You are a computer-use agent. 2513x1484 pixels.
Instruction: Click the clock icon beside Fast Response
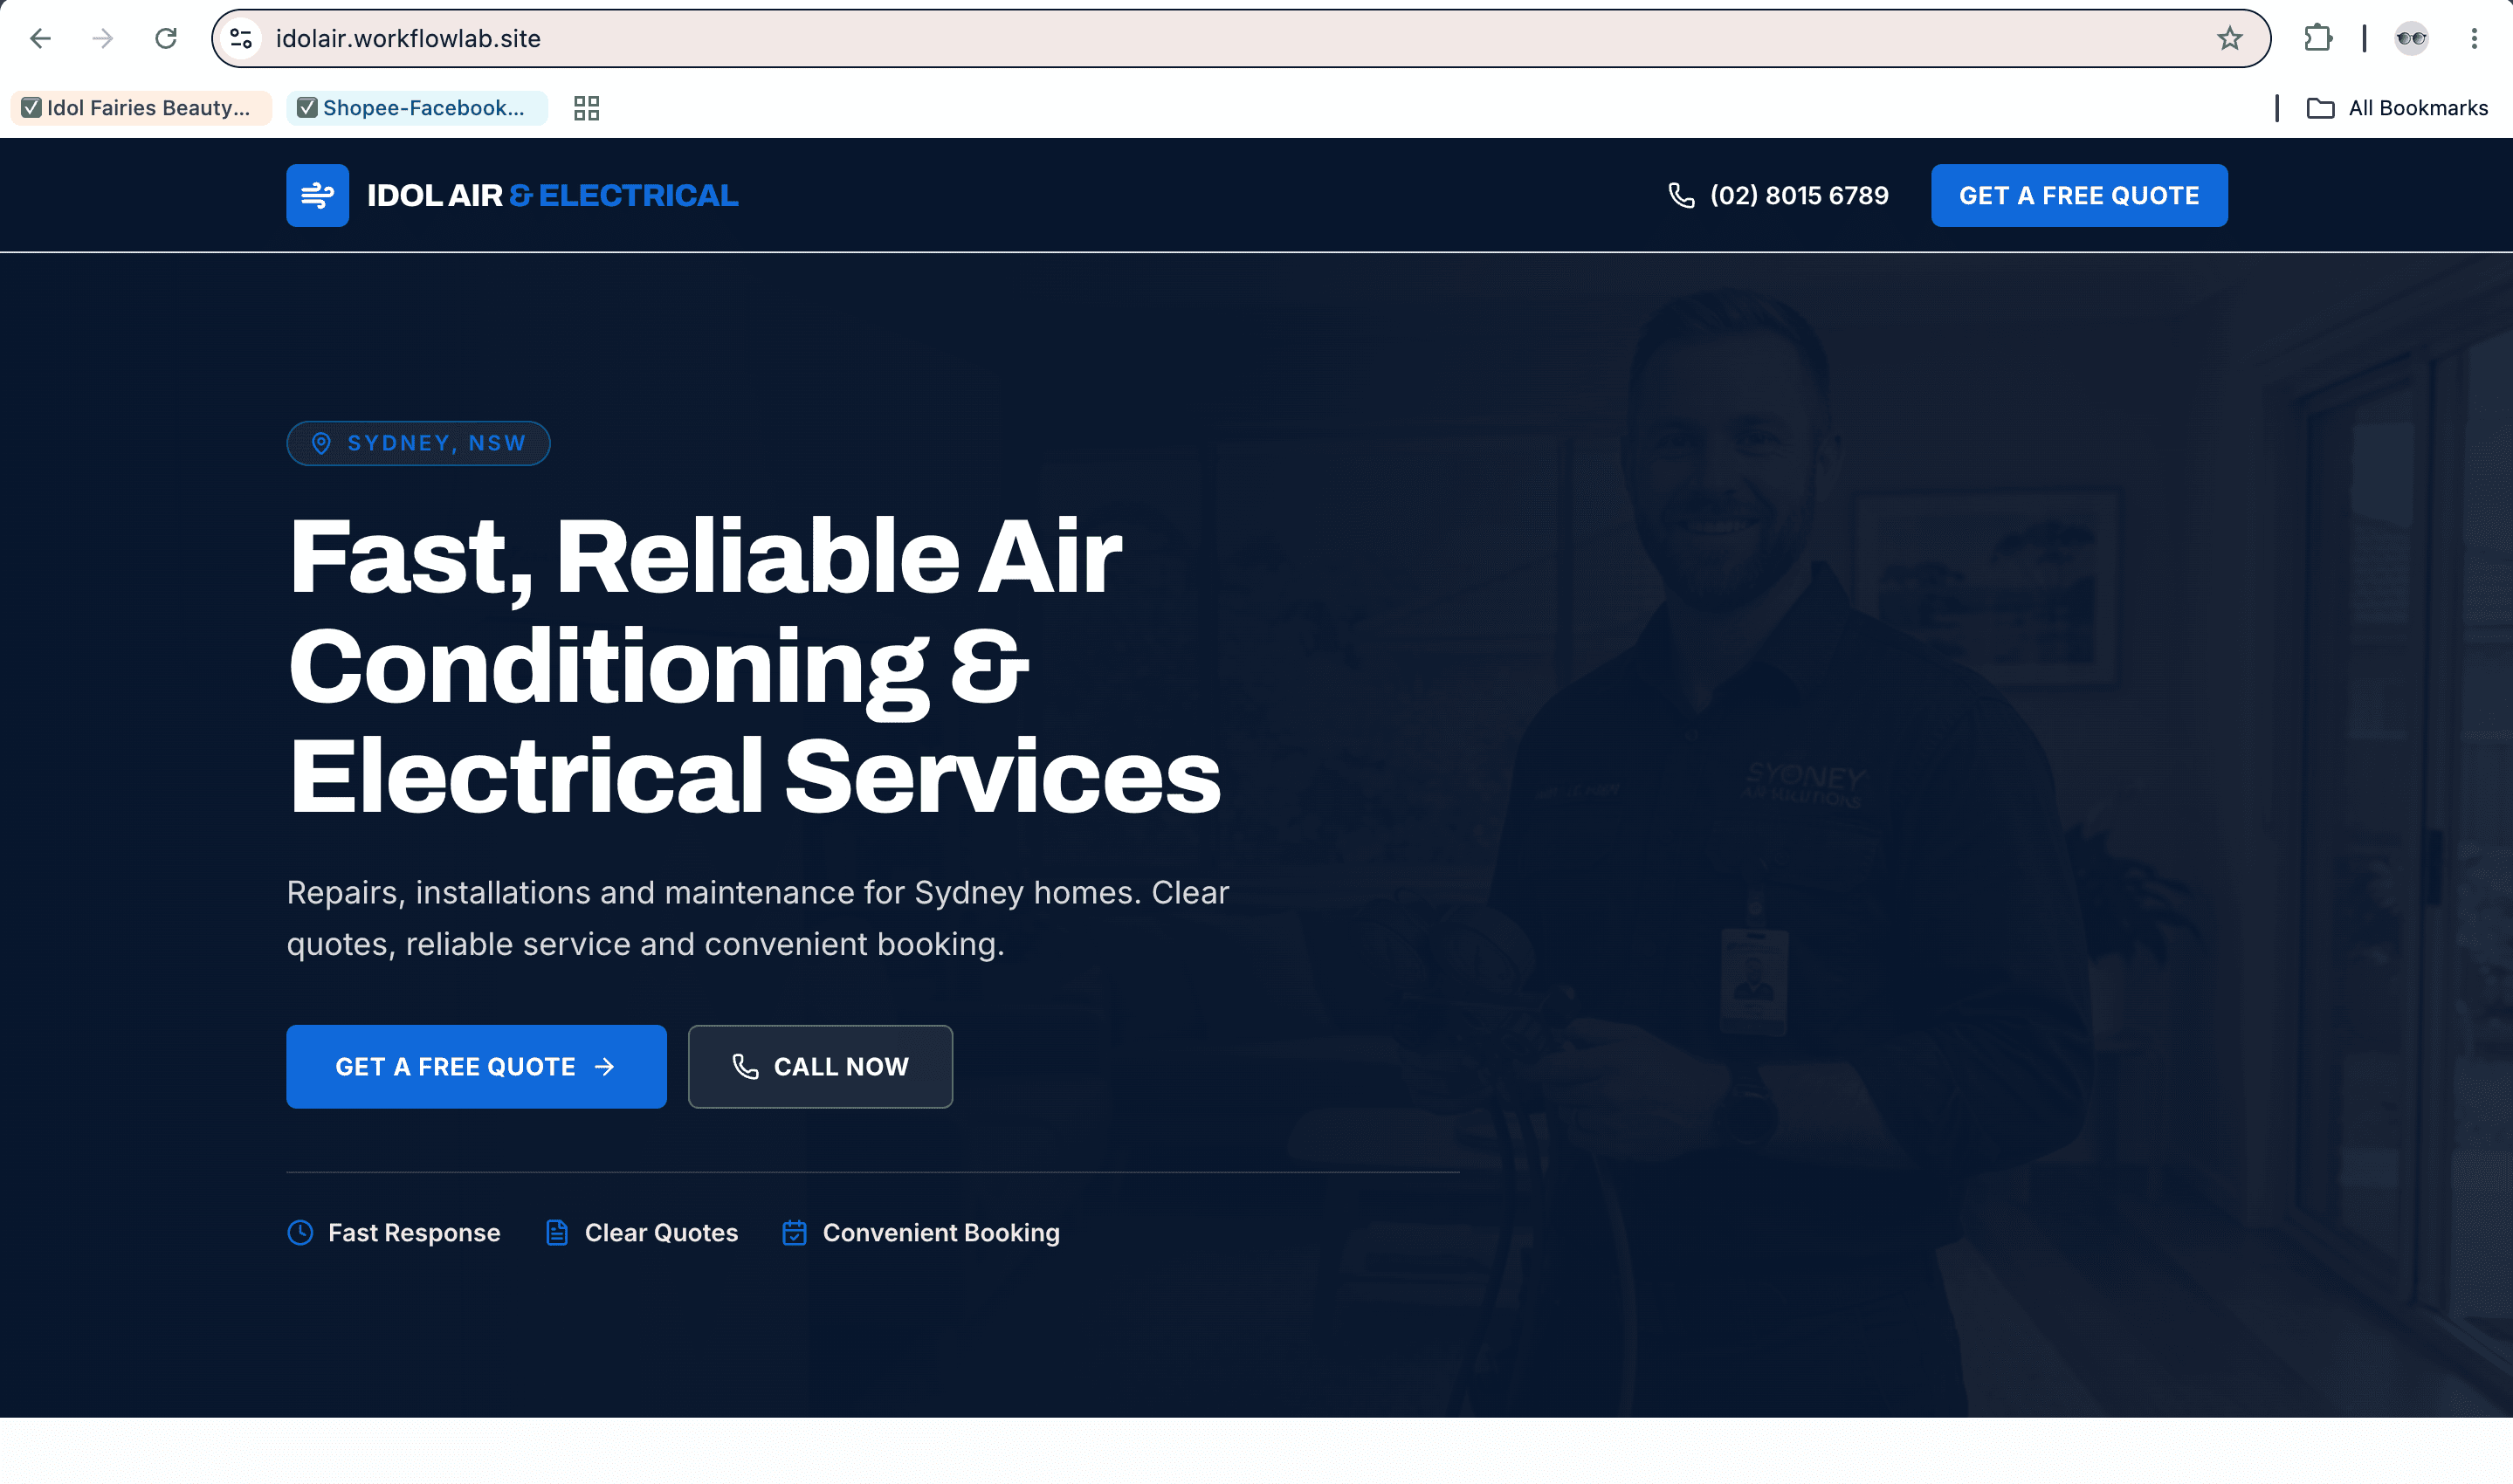point(300,1232)
